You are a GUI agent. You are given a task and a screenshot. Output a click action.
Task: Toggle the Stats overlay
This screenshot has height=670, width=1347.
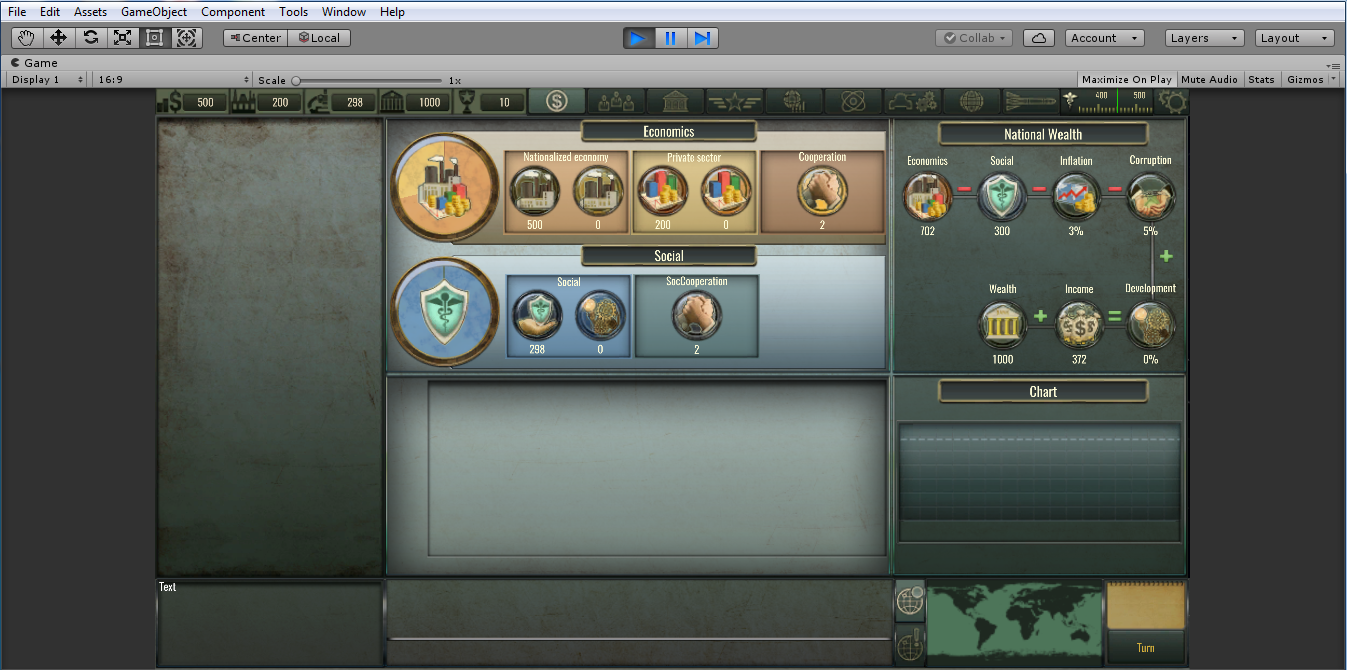(x=1261, y=80)
